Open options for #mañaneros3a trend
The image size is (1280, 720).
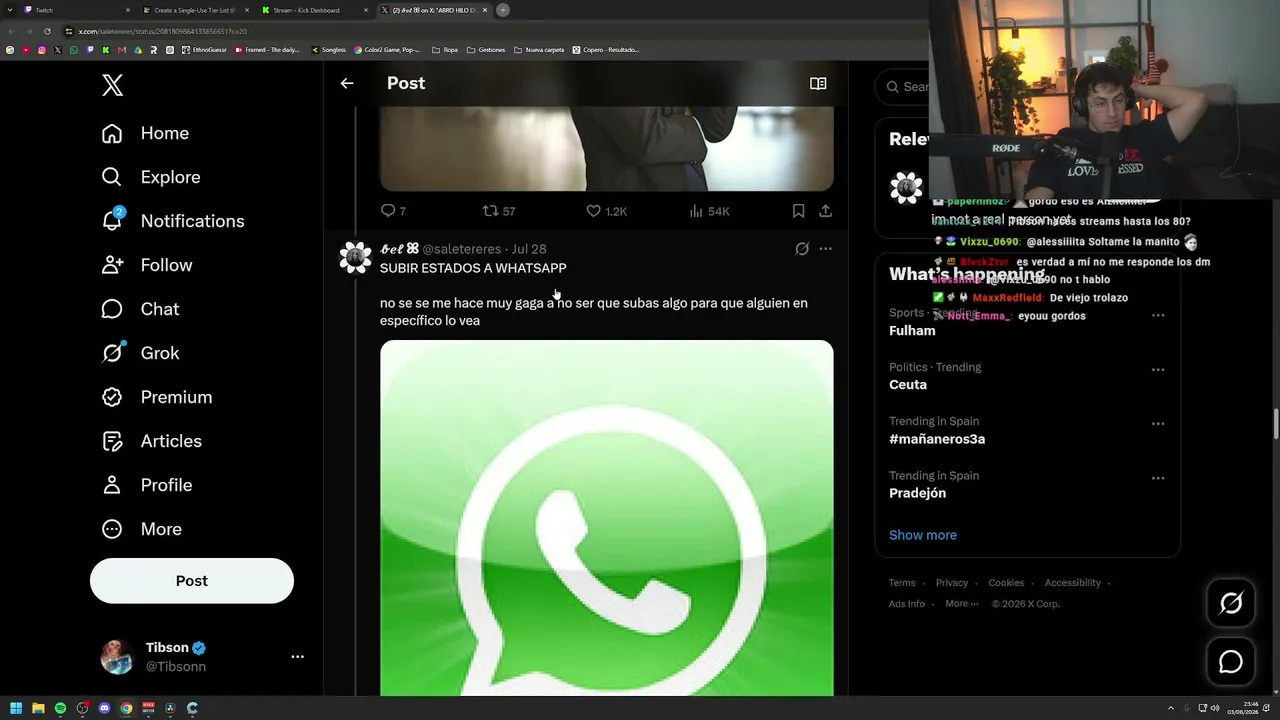click(1158, 424)
